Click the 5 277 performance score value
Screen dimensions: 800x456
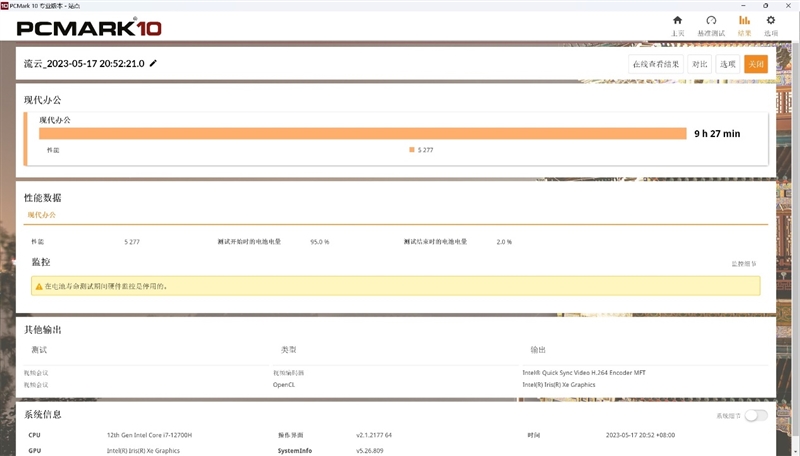[x=132, y=242]
